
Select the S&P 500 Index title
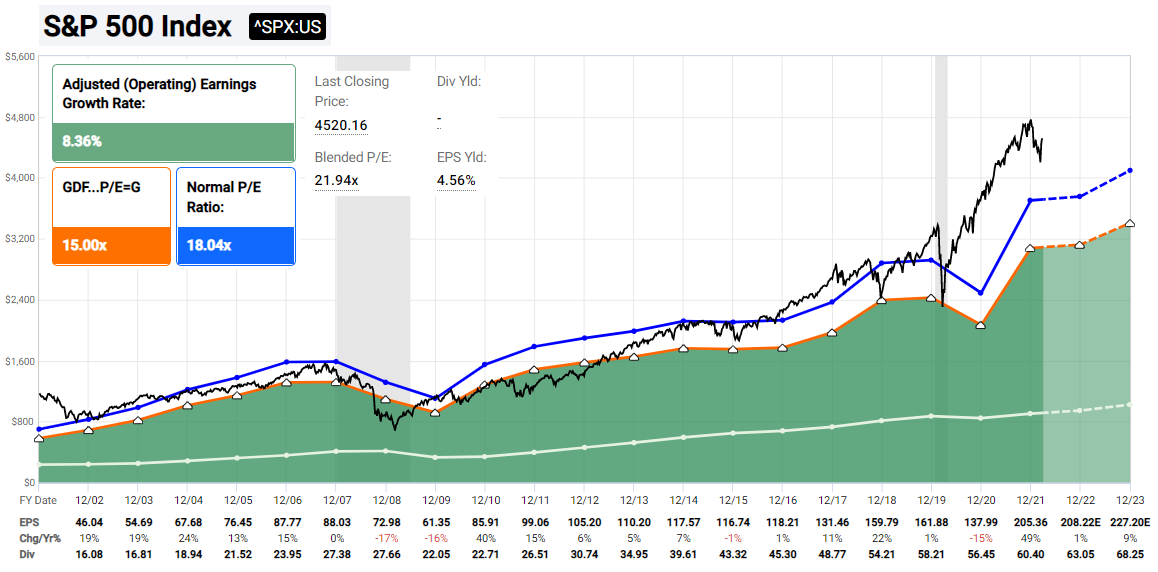pos(137,27)
